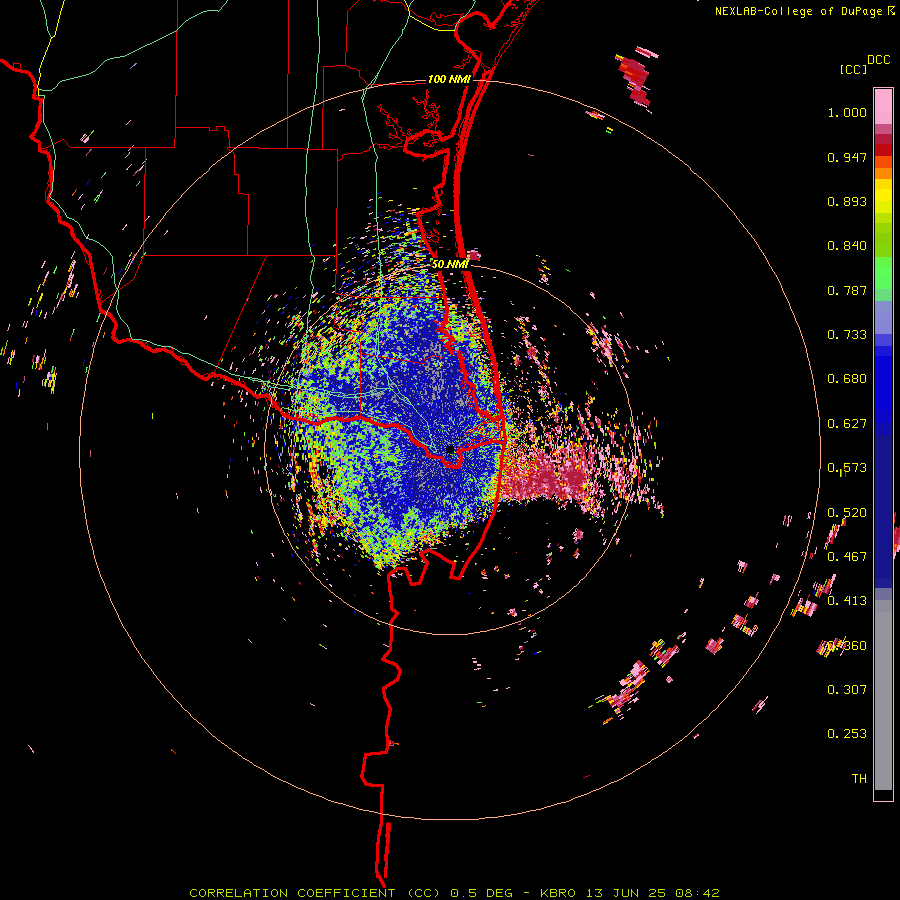Viewport: 900px width, 900px height.
Task: Select the 0.573 value on the color scale
Action: coord(847,468)
